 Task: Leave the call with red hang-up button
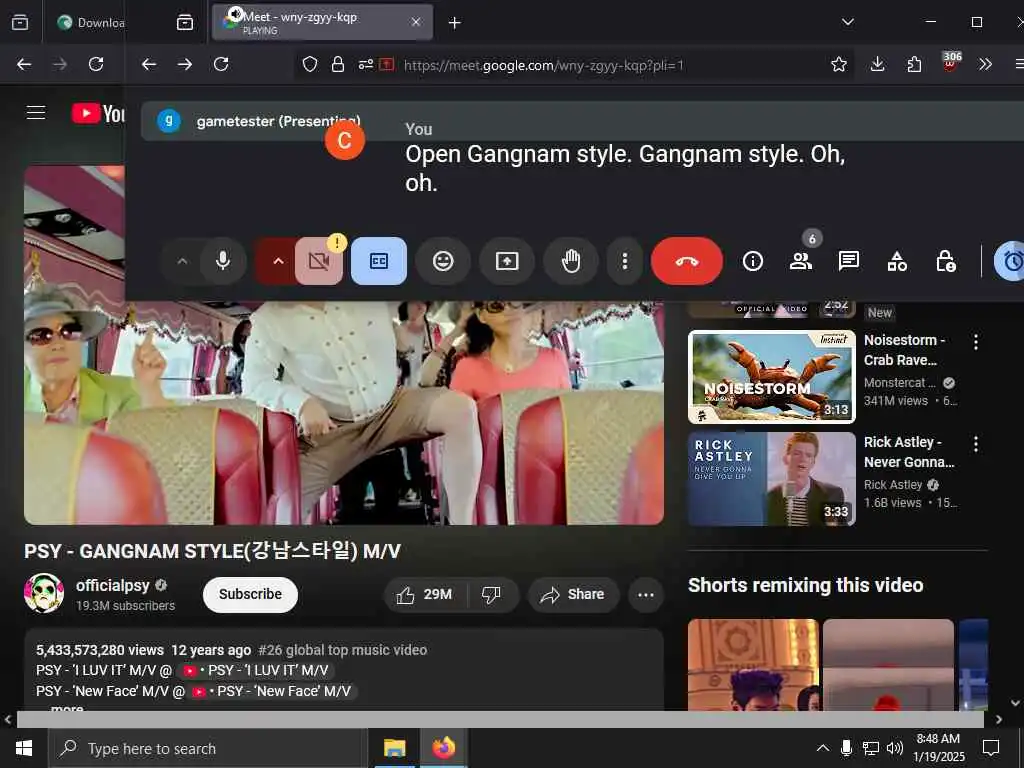(x=687, y=261)
